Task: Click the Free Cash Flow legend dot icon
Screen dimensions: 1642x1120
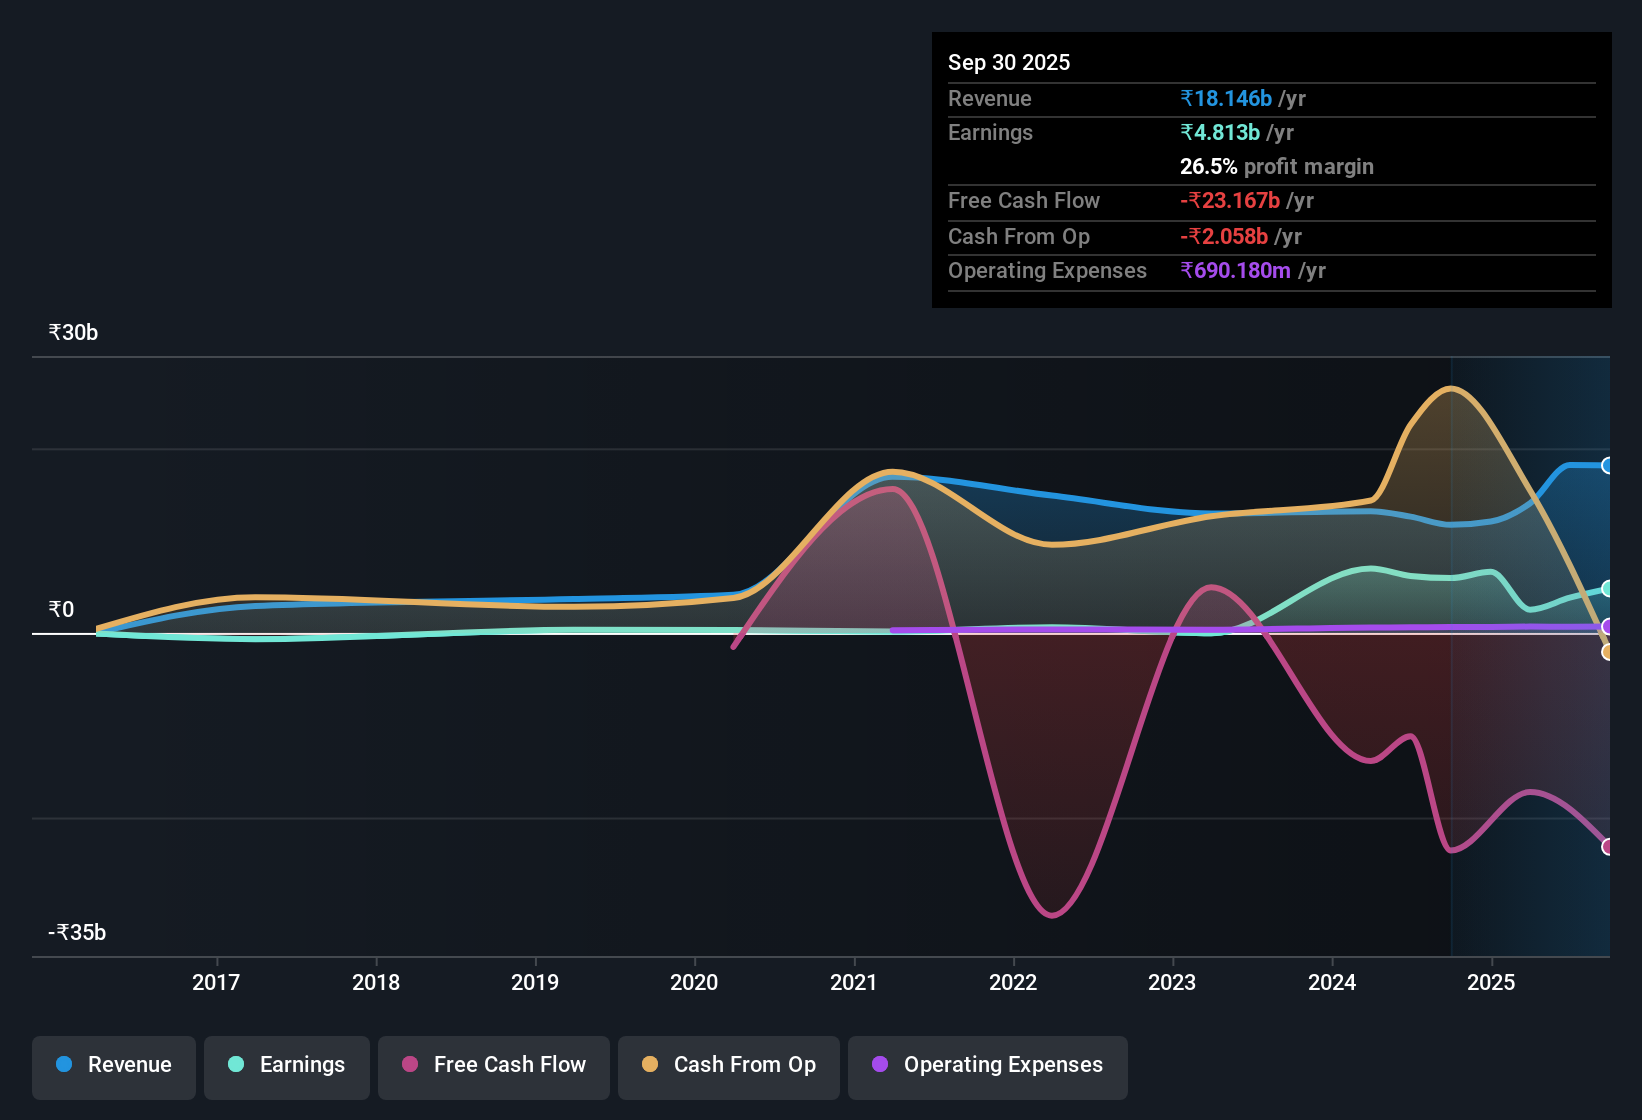Action: tap(408, 1066)
